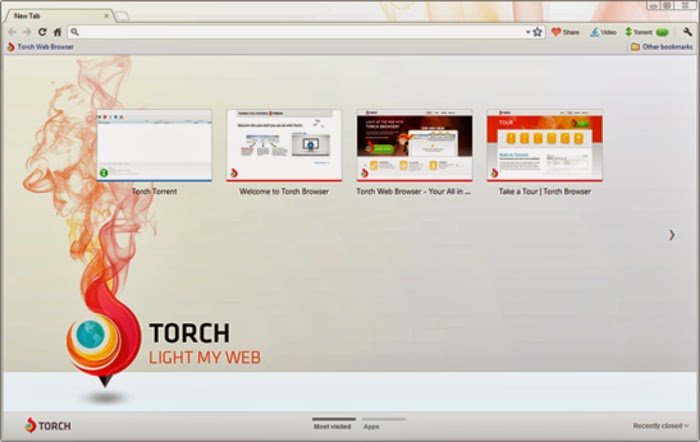Close the New Tab tab
This screenshot has height=442, width=700.
(106, 16)
